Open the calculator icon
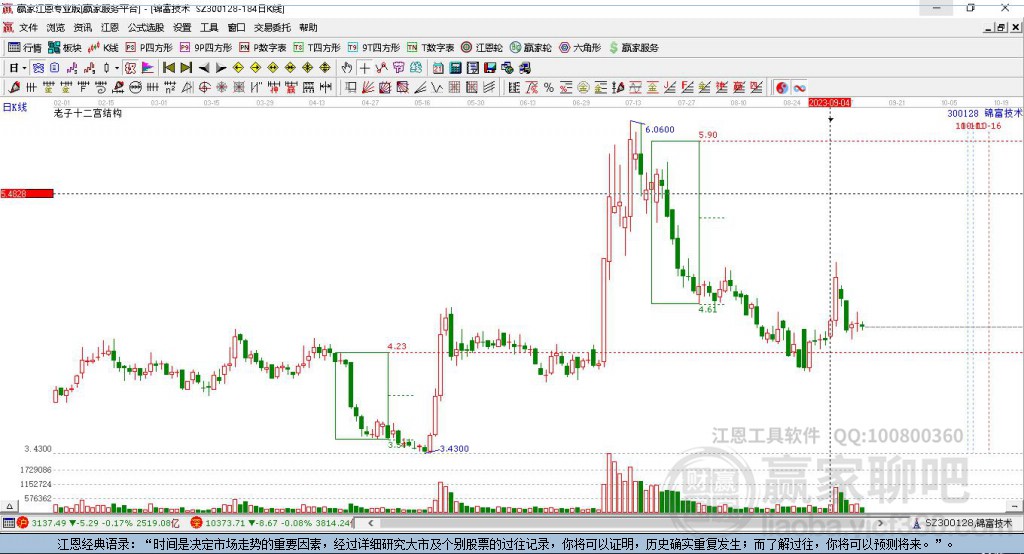This screenshot has height=554, width=1024. [x=456, y=68]
